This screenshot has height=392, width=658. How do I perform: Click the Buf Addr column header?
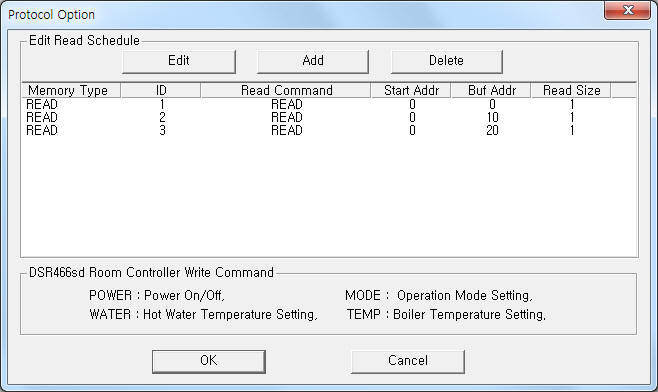[491, 90]
